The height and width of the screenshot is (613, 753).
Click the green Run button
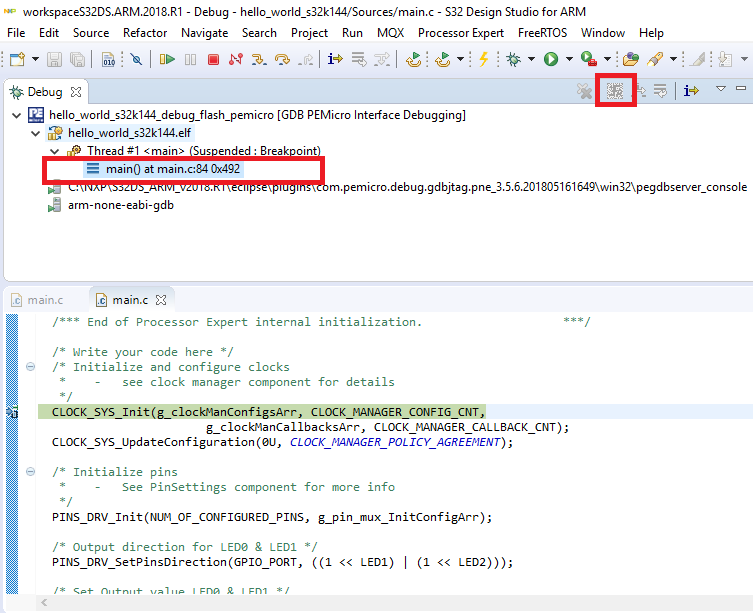point(551,59)
